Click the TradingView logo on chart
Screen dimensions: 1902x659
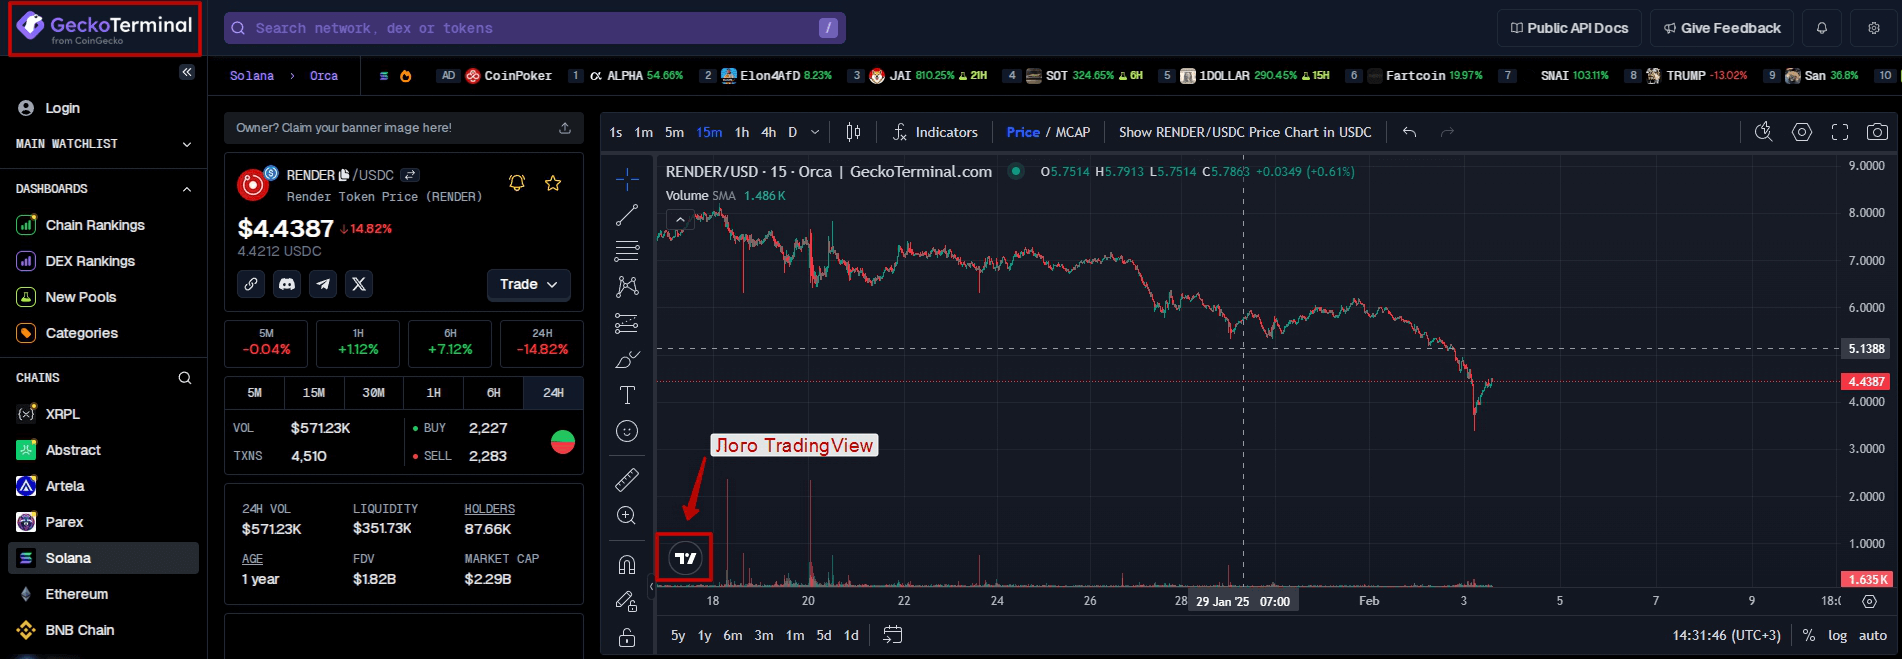click(685, 558)
